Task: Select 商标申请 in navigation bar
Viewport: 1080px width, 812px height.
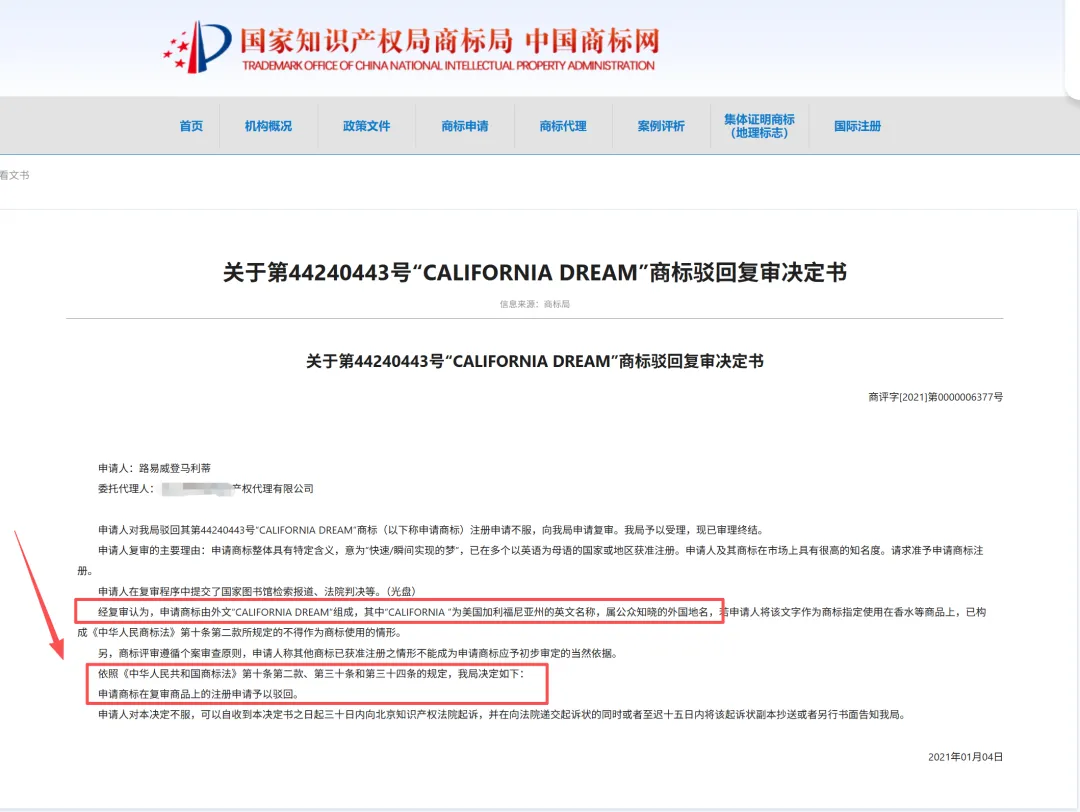Action: point(465,126)
